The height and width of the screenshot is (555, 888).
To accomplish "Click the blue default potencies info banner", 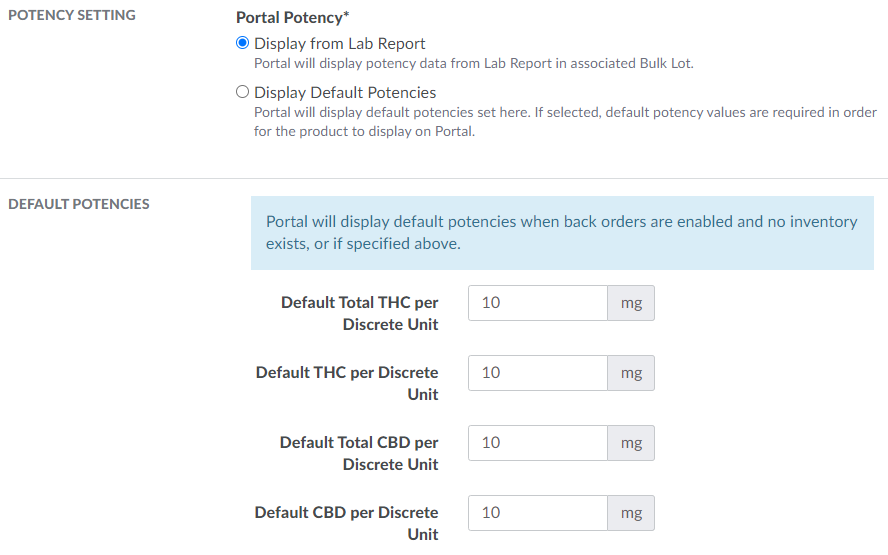I will coord(562,232).
